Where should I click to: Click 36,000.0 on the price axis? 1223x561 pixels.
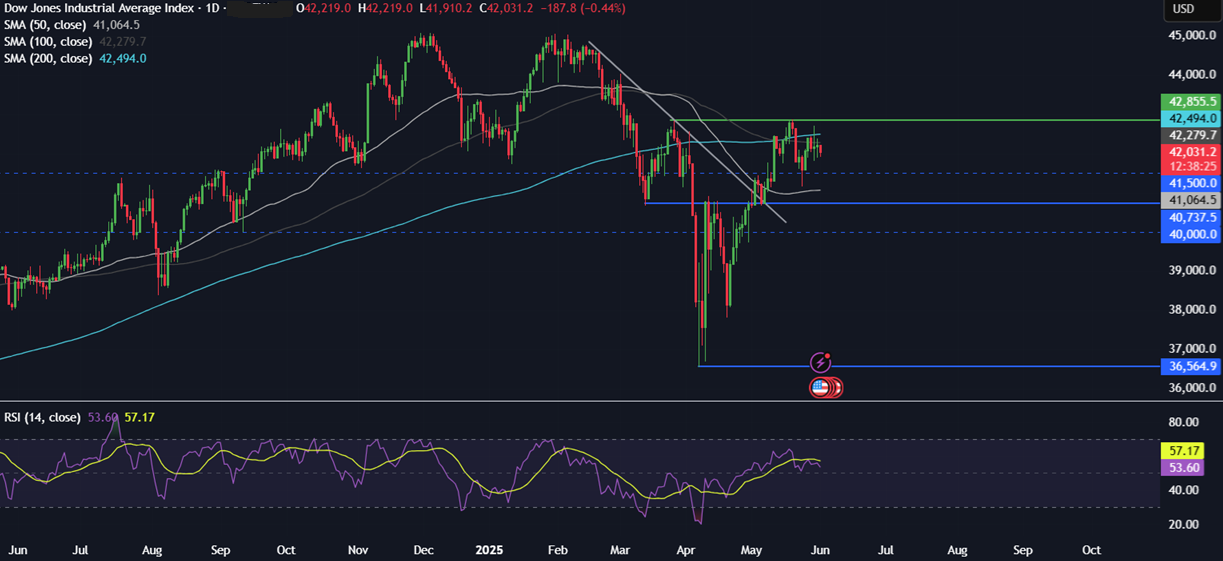(x=1192, y=388)
